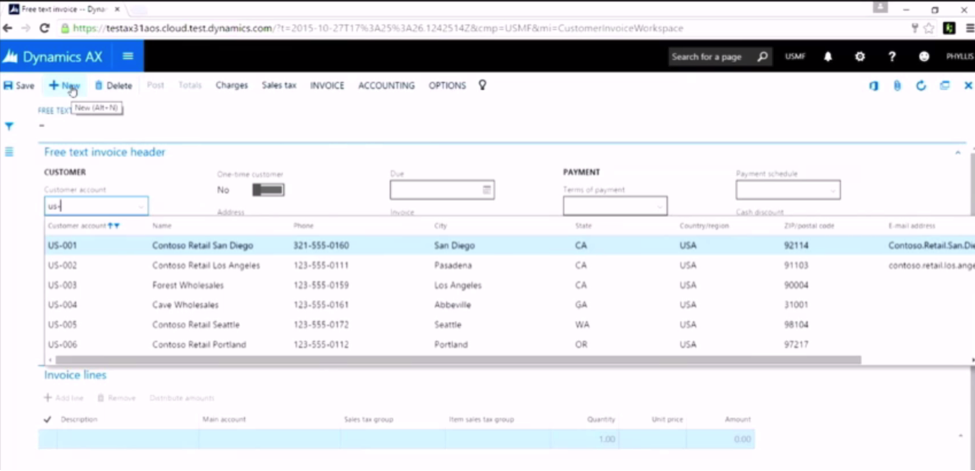Collapse the Free text invoice header section

[958, 152]
